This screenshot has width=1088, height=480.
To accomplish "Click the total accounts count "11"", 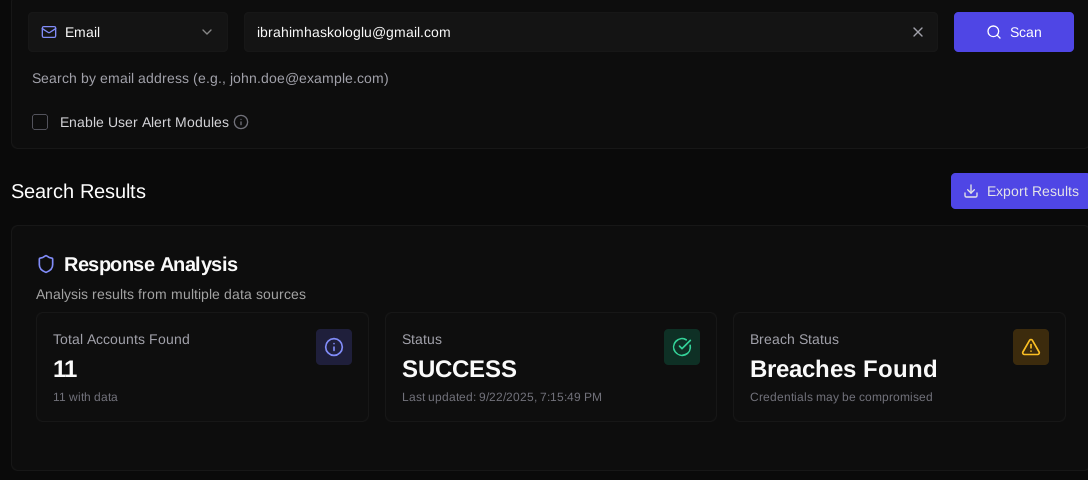I will (65, 369).
